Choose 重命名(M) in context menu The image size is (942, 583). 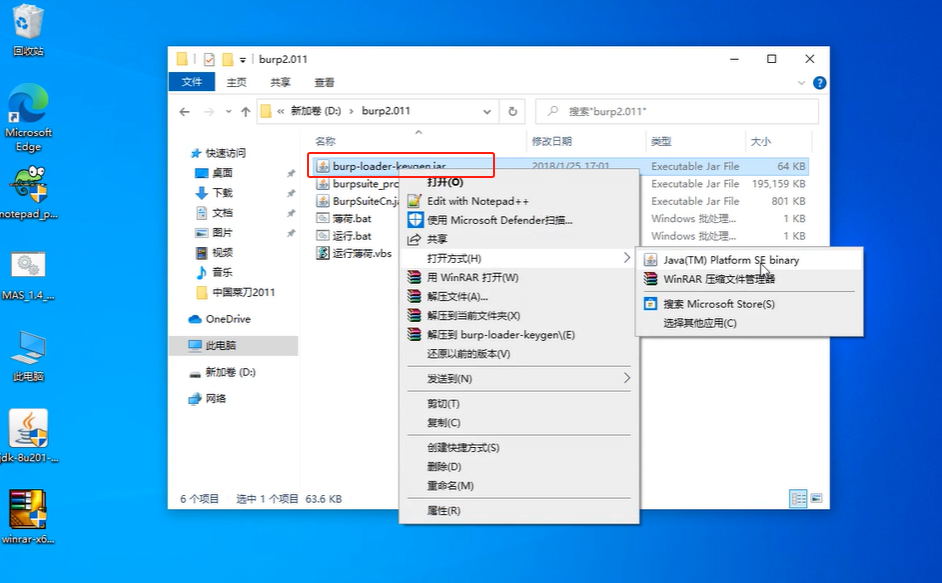(x=519, y=485)
